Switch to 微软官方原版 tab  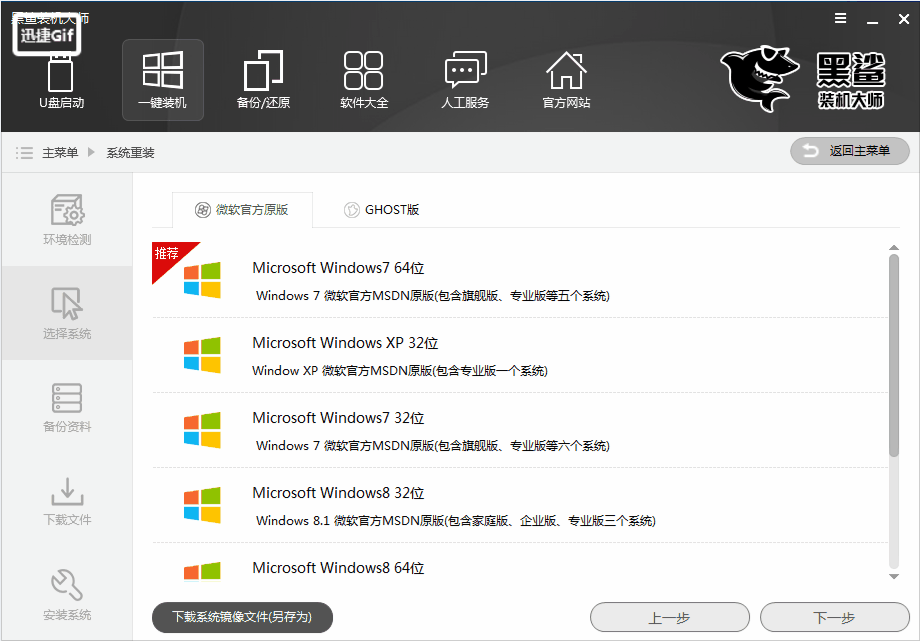pos(242,210)
